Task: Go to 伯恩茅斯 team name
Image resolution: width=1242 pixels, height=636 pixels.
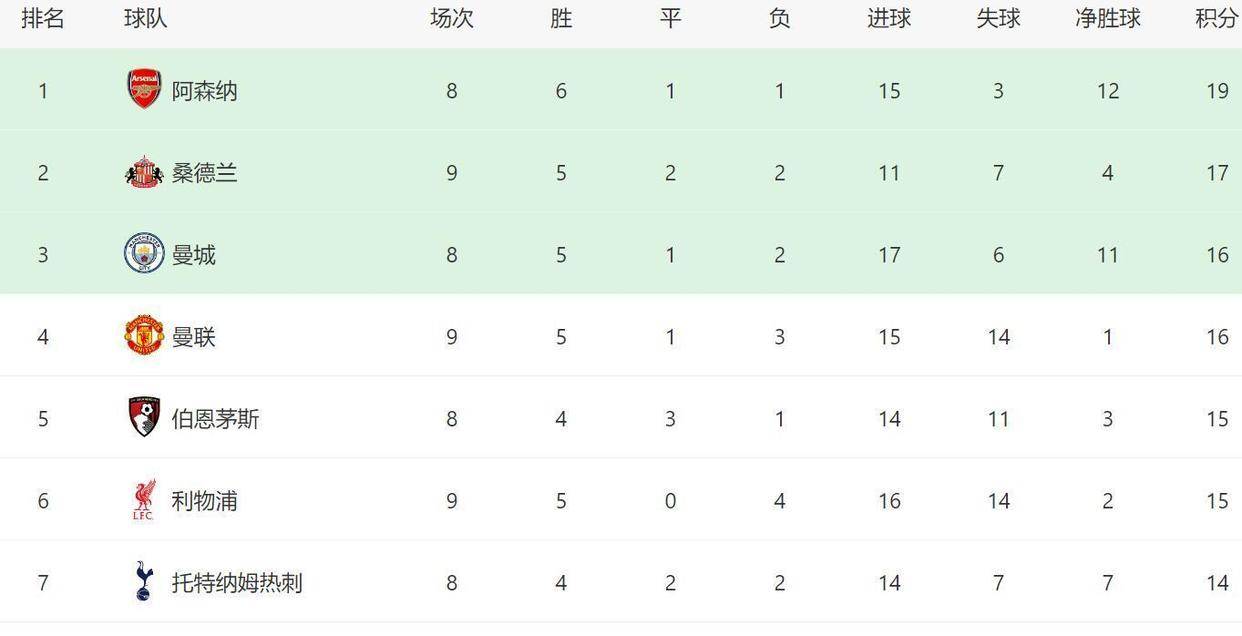Action: coord(215,419)
